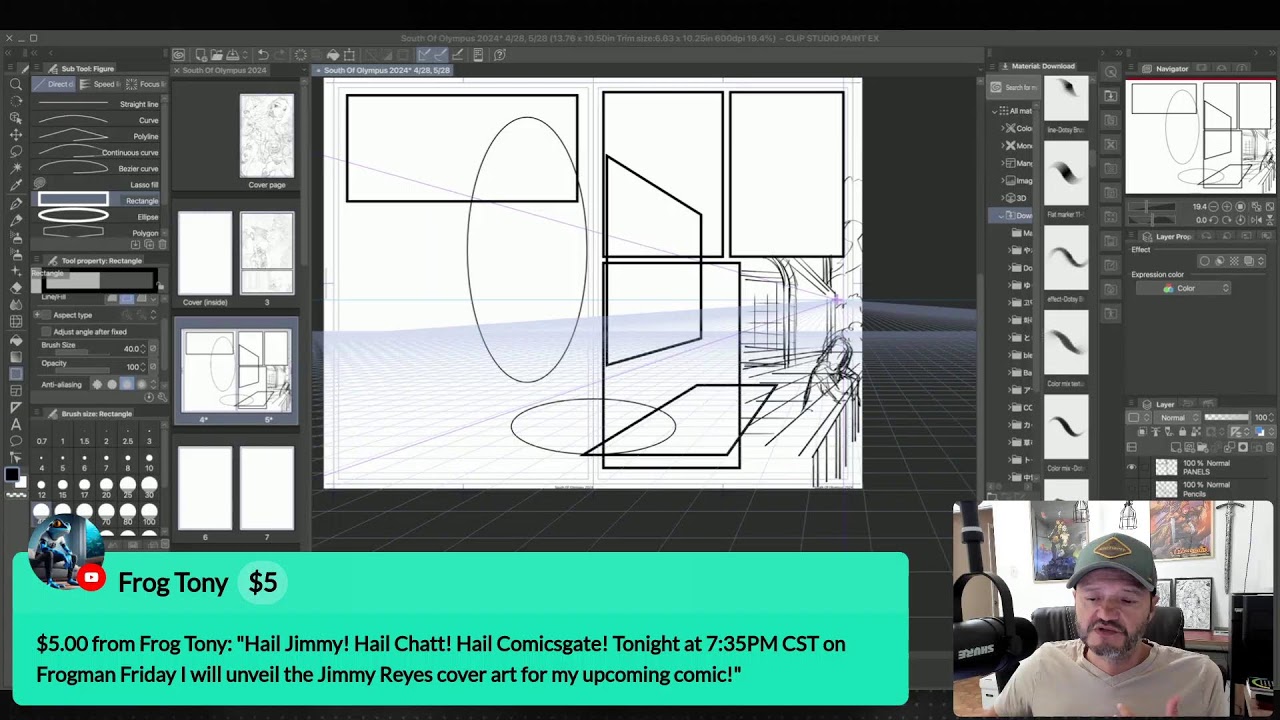Select brush size preset 10

pos(149,462)
